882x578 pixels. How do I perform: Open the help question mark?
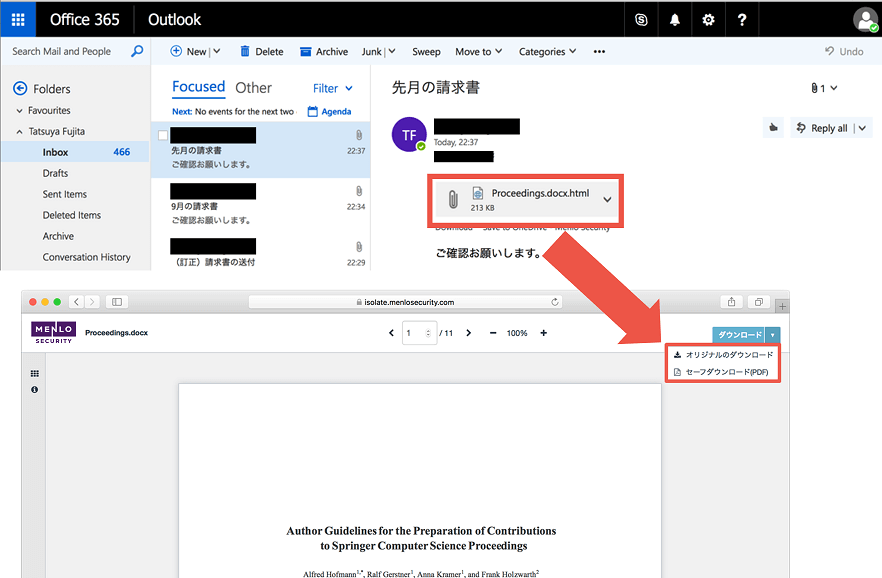coord(742,20)
